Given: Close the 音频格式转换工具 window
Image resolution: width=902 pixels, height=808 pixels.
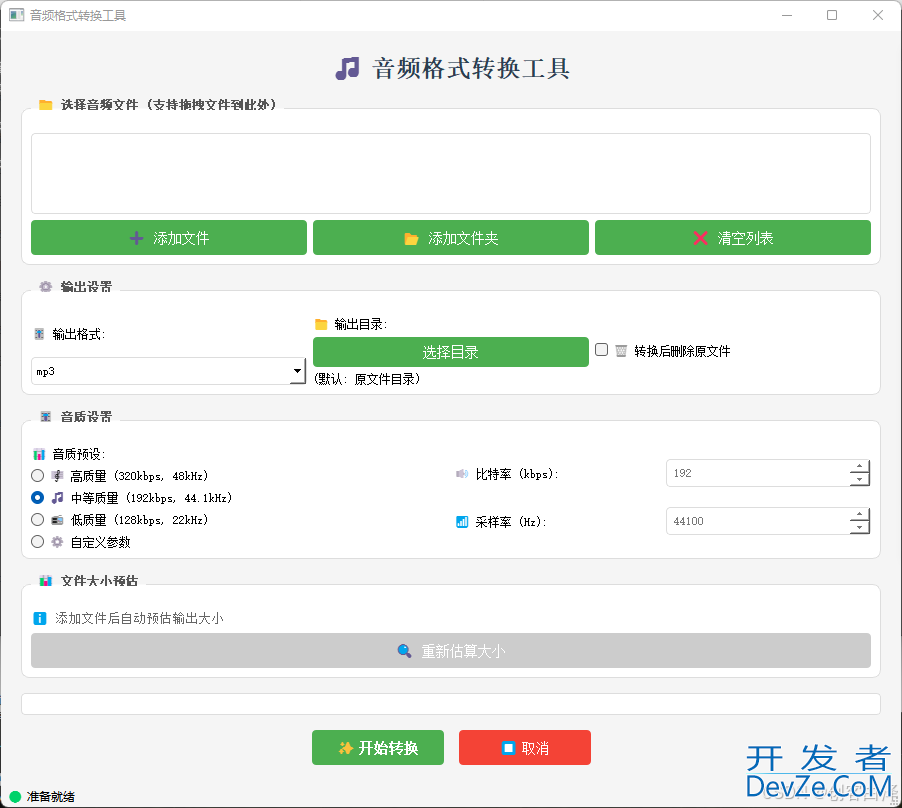Looking at the screenshot, I should point(877,15).
